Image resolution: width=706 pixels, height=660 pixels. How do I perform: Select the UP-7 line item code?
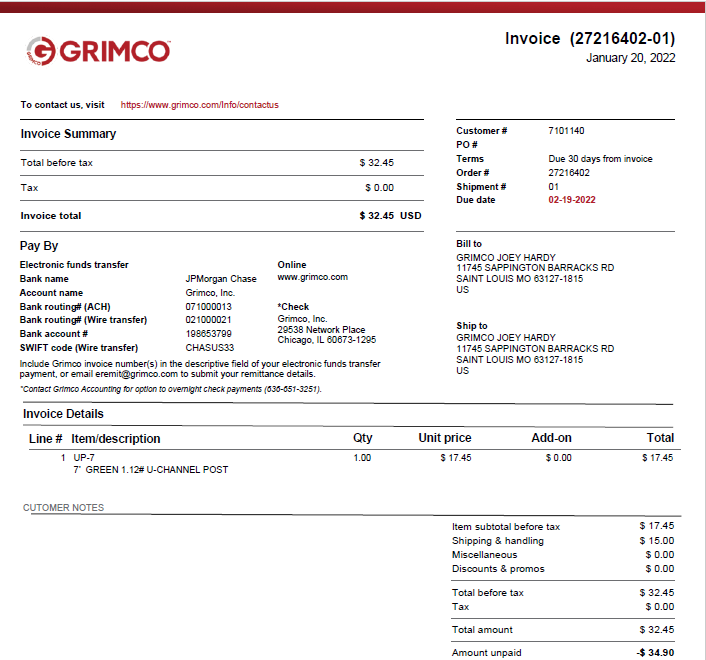point(84,458)
